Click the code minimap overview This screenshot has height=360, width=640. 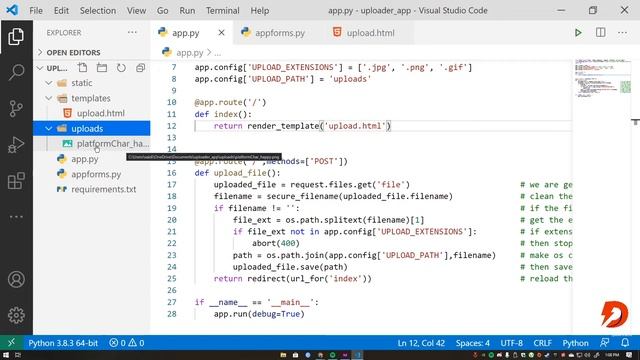pyautogui.click(x=602, y=78)
